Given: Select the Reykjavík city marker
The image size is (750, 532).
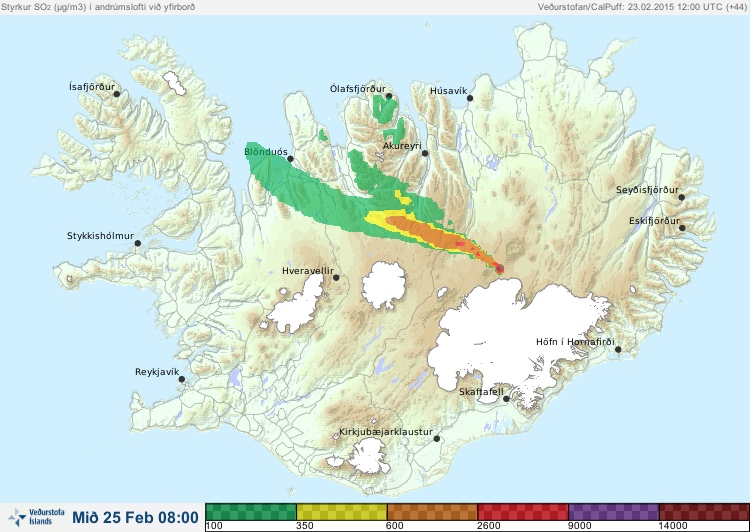Looking at the screenshot, I should [x=182, y=379].
